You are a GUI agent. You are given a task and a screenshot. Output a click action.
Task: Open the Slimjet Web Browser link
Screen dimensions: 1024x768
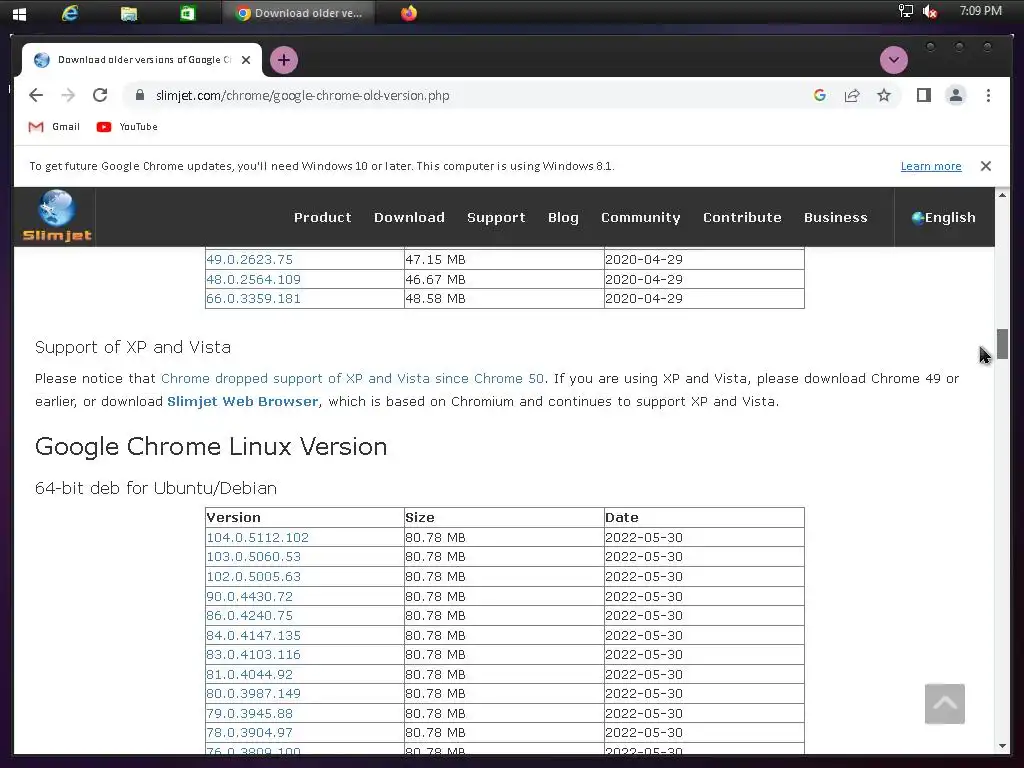[242, 402]
